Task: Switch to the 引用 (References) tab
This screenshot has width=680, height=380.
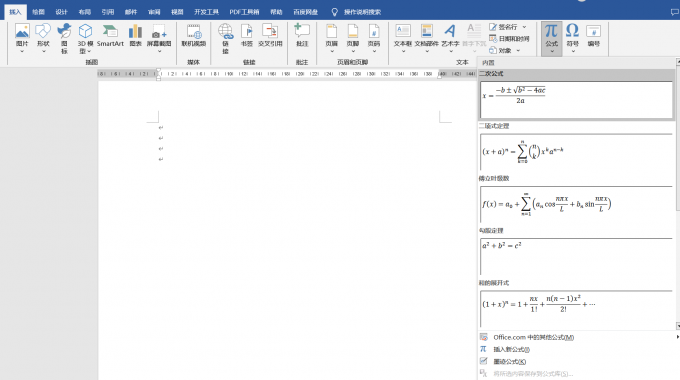Action: point(108,12)
